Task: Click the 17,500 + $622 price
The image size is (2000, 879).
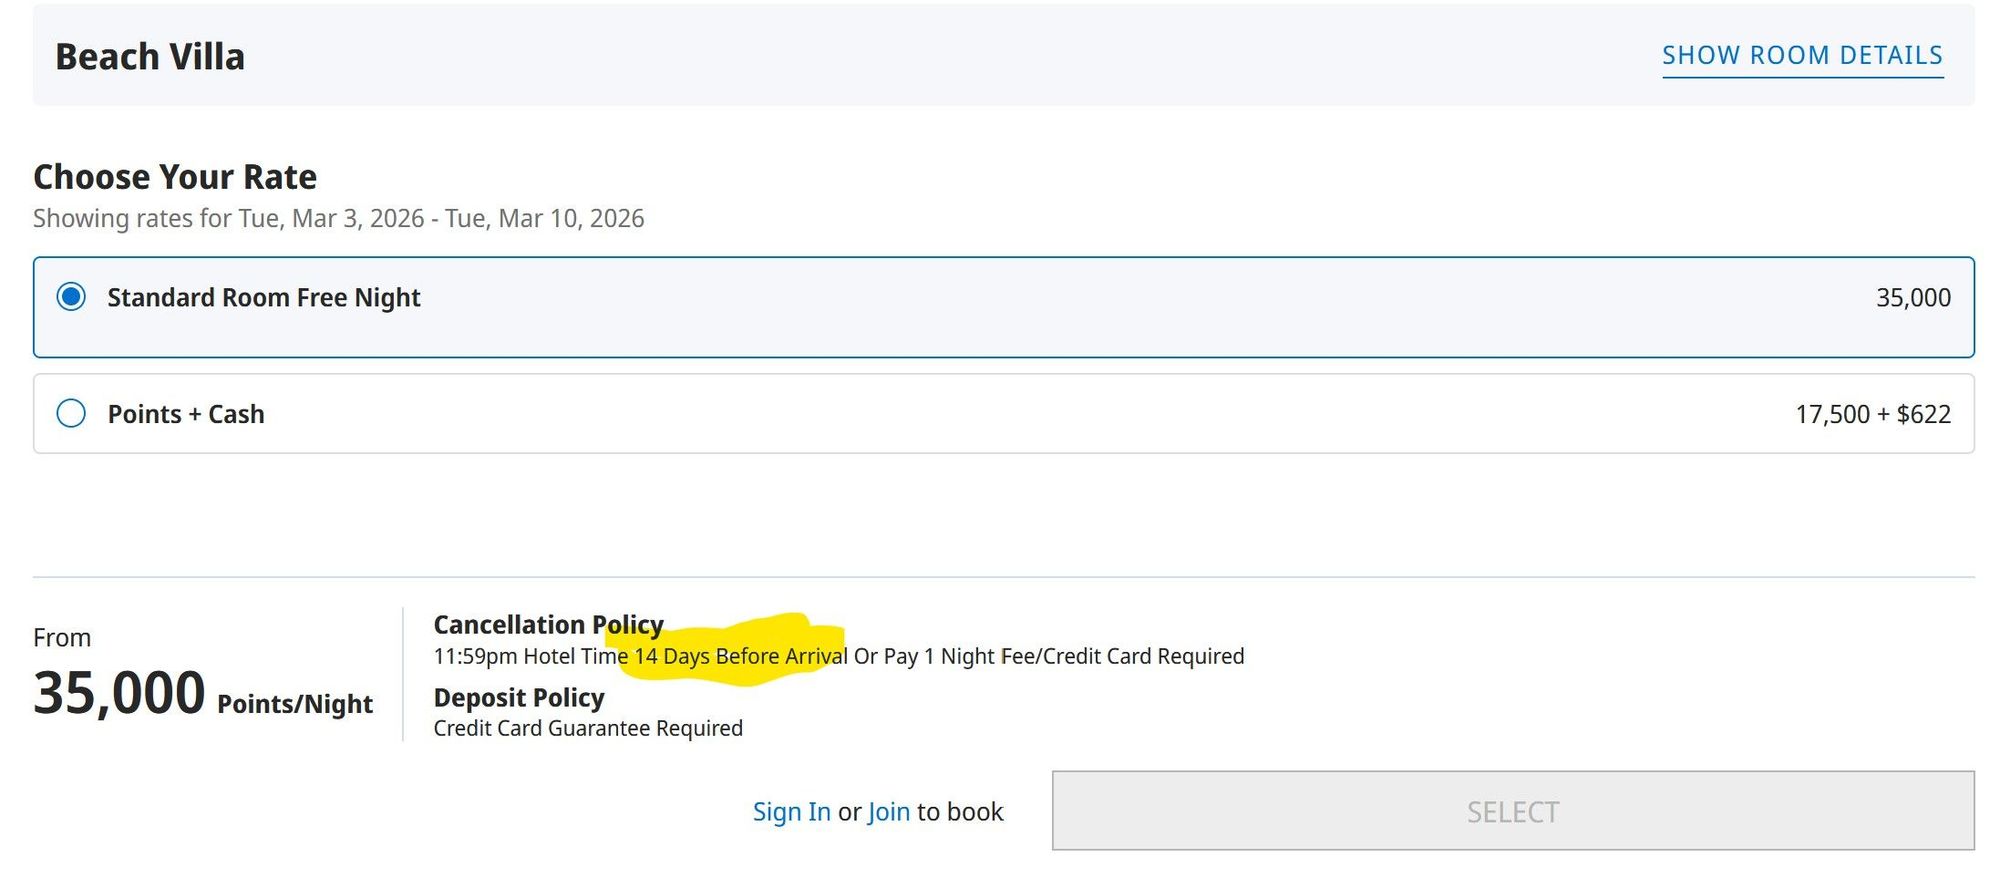Action: [1873, 414]
